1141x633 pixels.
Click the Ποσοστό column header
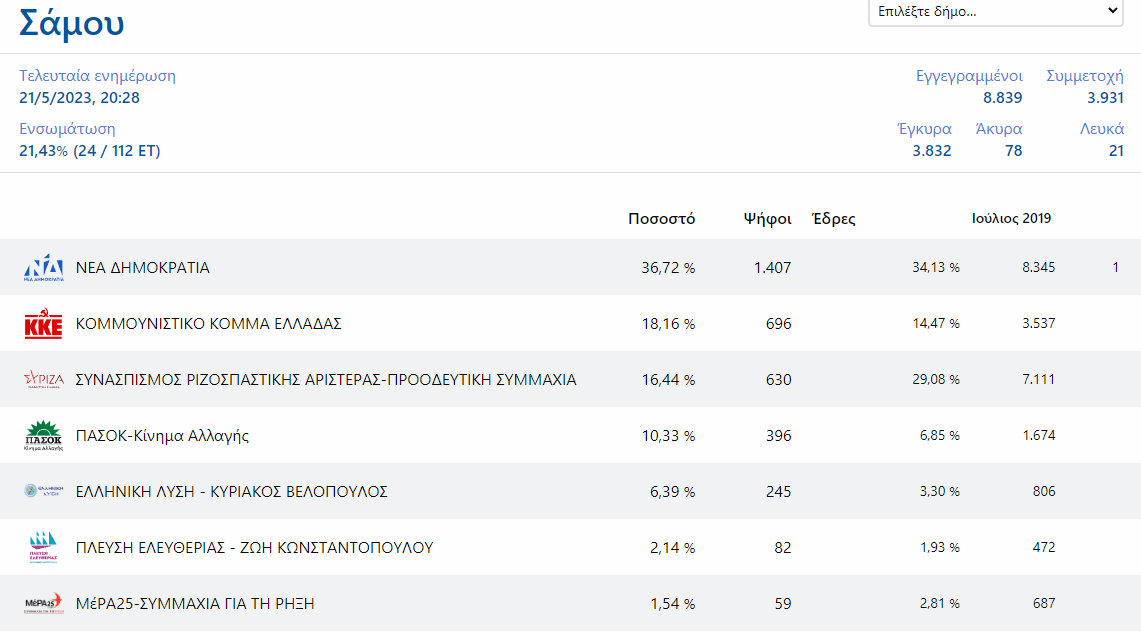661,218
